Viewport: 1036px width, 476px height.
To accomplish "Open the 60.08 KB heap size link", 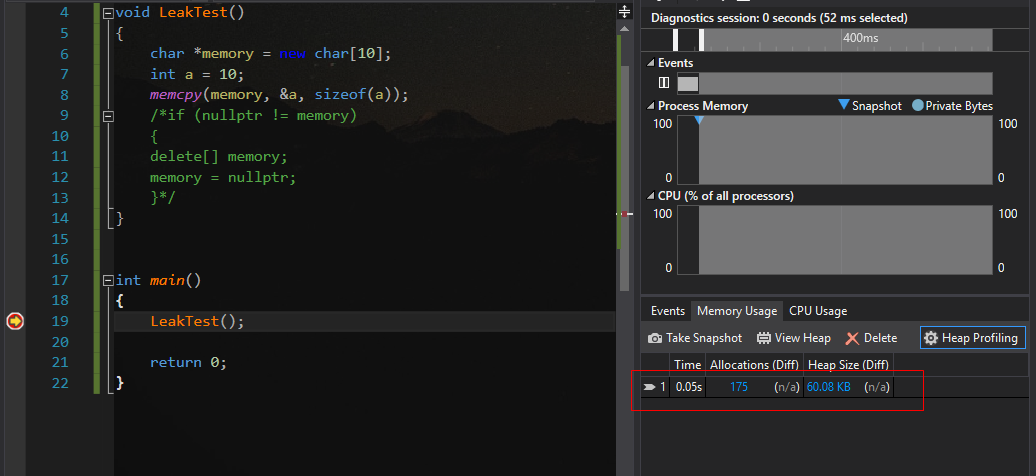I will pyautogui.click(x=829, y=387).
